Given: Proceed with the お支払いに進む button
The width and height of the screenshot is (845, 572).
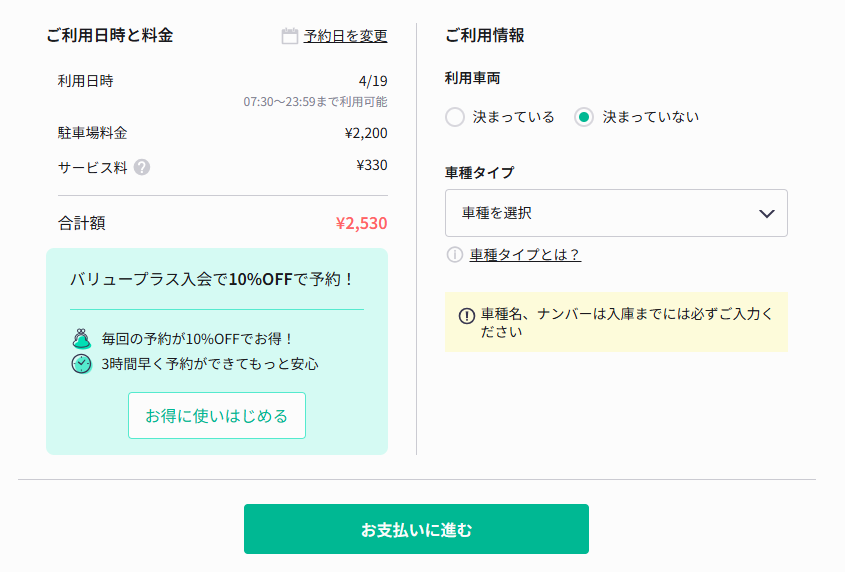Looking at the screenshot, I should click(x=416, y=529).
